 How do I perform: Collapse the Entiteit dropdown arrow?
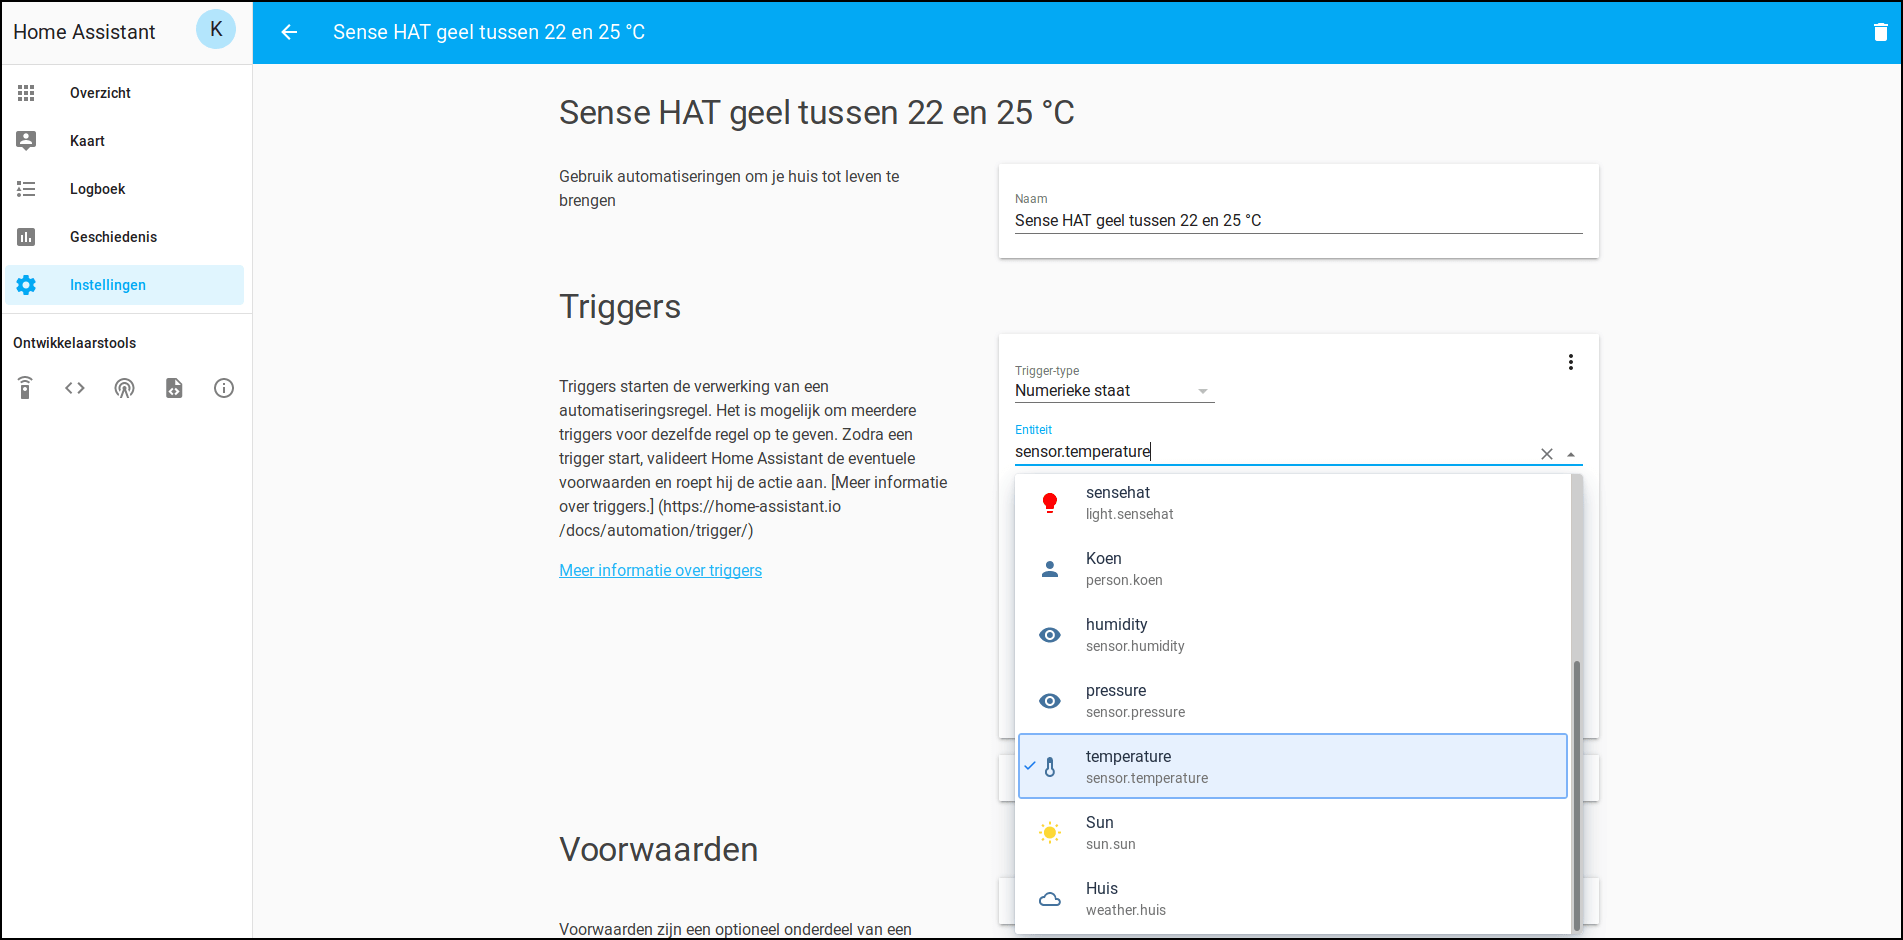click(x=1571, y=454)
